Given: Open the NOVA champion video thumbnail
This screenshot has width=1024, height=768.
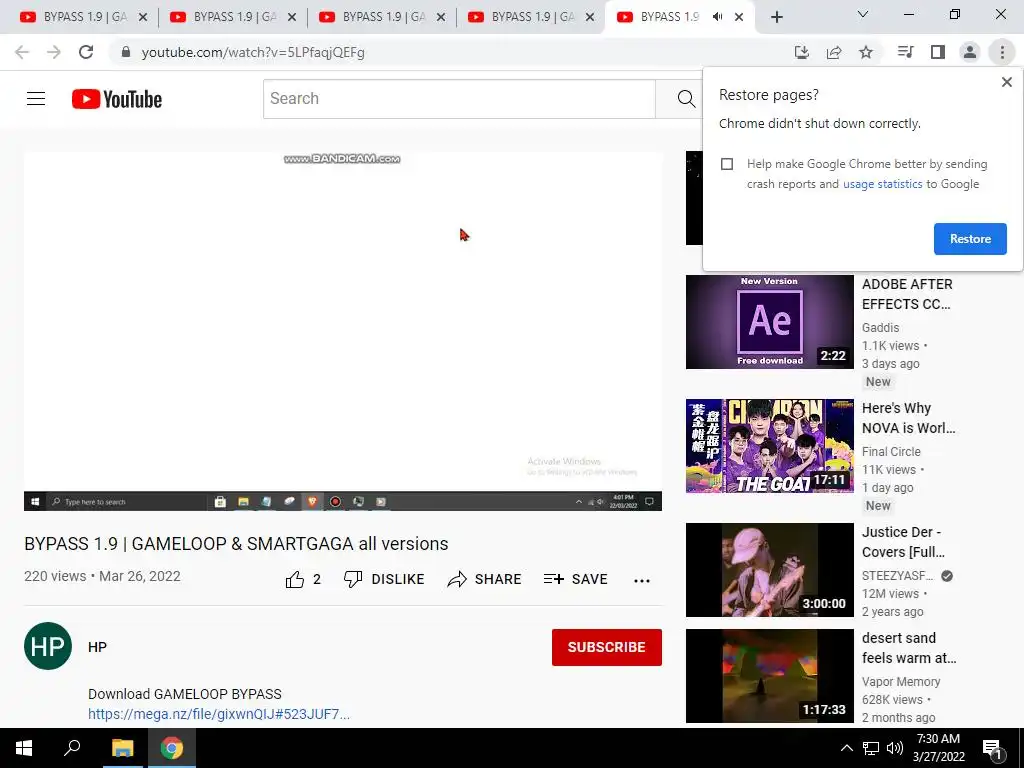Looking at the screenshot, I should [769, 446].
